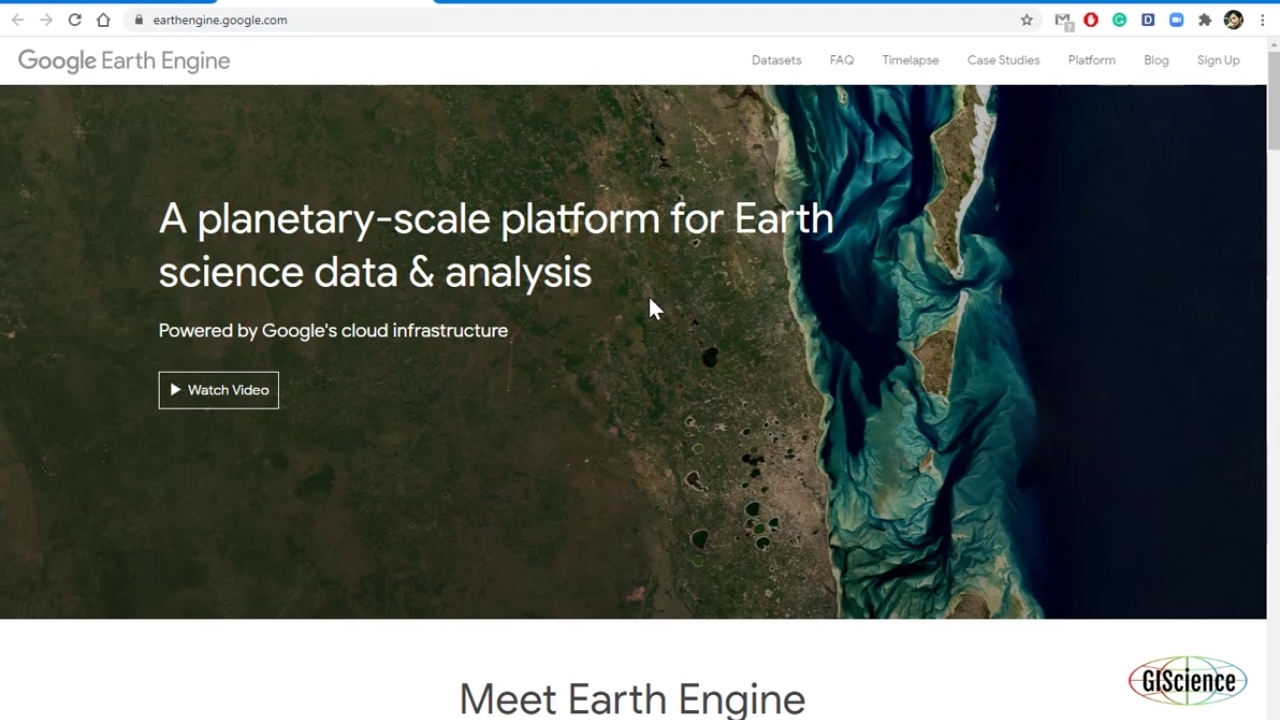This screenshot has height=720, width=1280.
Task: Play the Watch Video button
Action: 218,390
